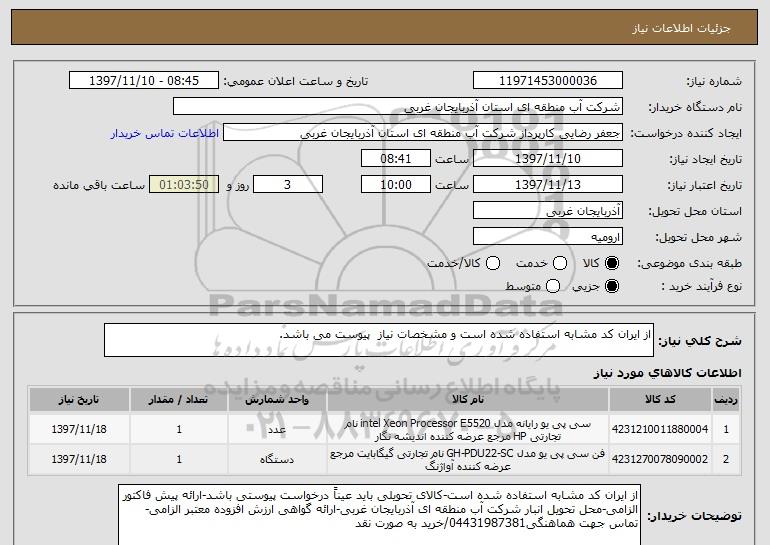Click the جزئیات اطلاعات نیاز page header

[x=681, y=28]
